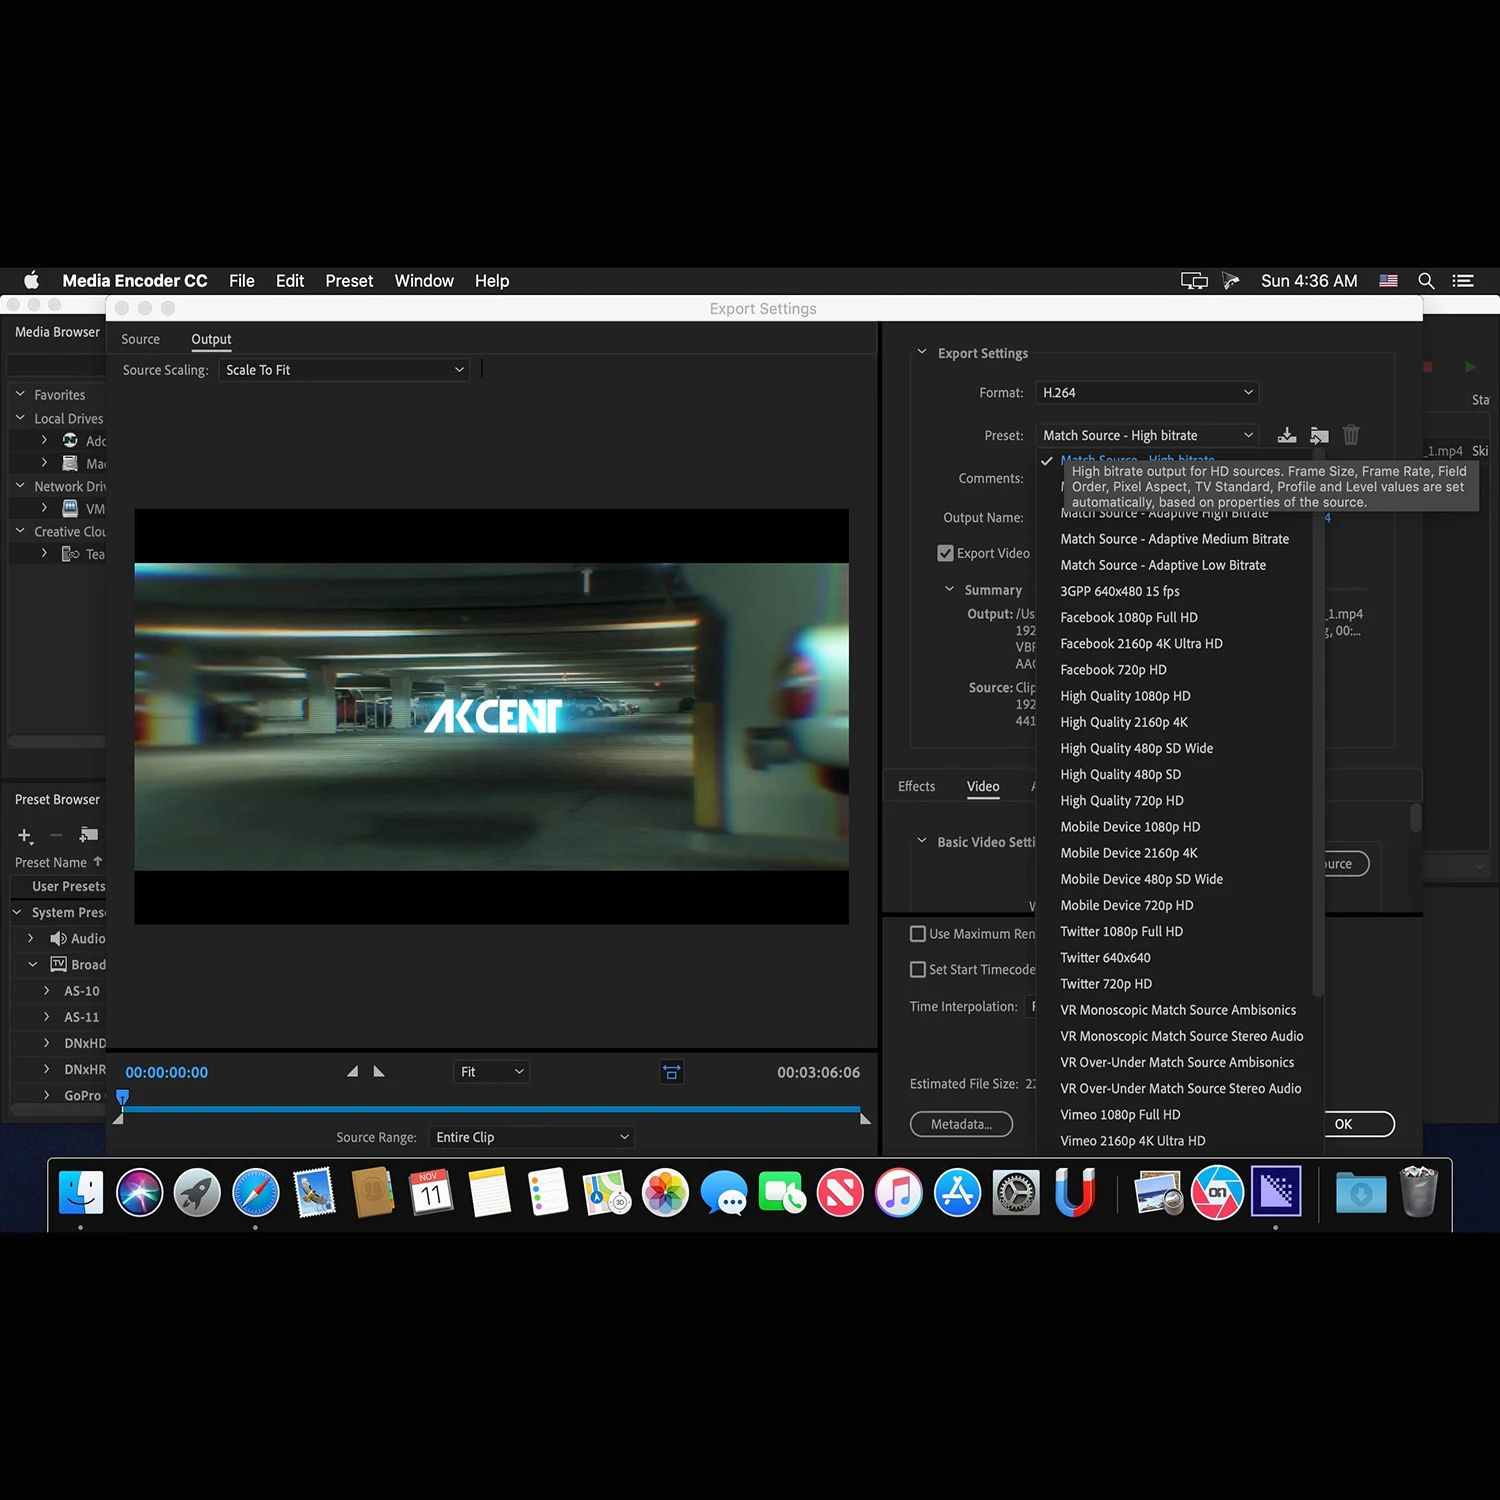Open Safari from the dock

tap(256, 1192)
